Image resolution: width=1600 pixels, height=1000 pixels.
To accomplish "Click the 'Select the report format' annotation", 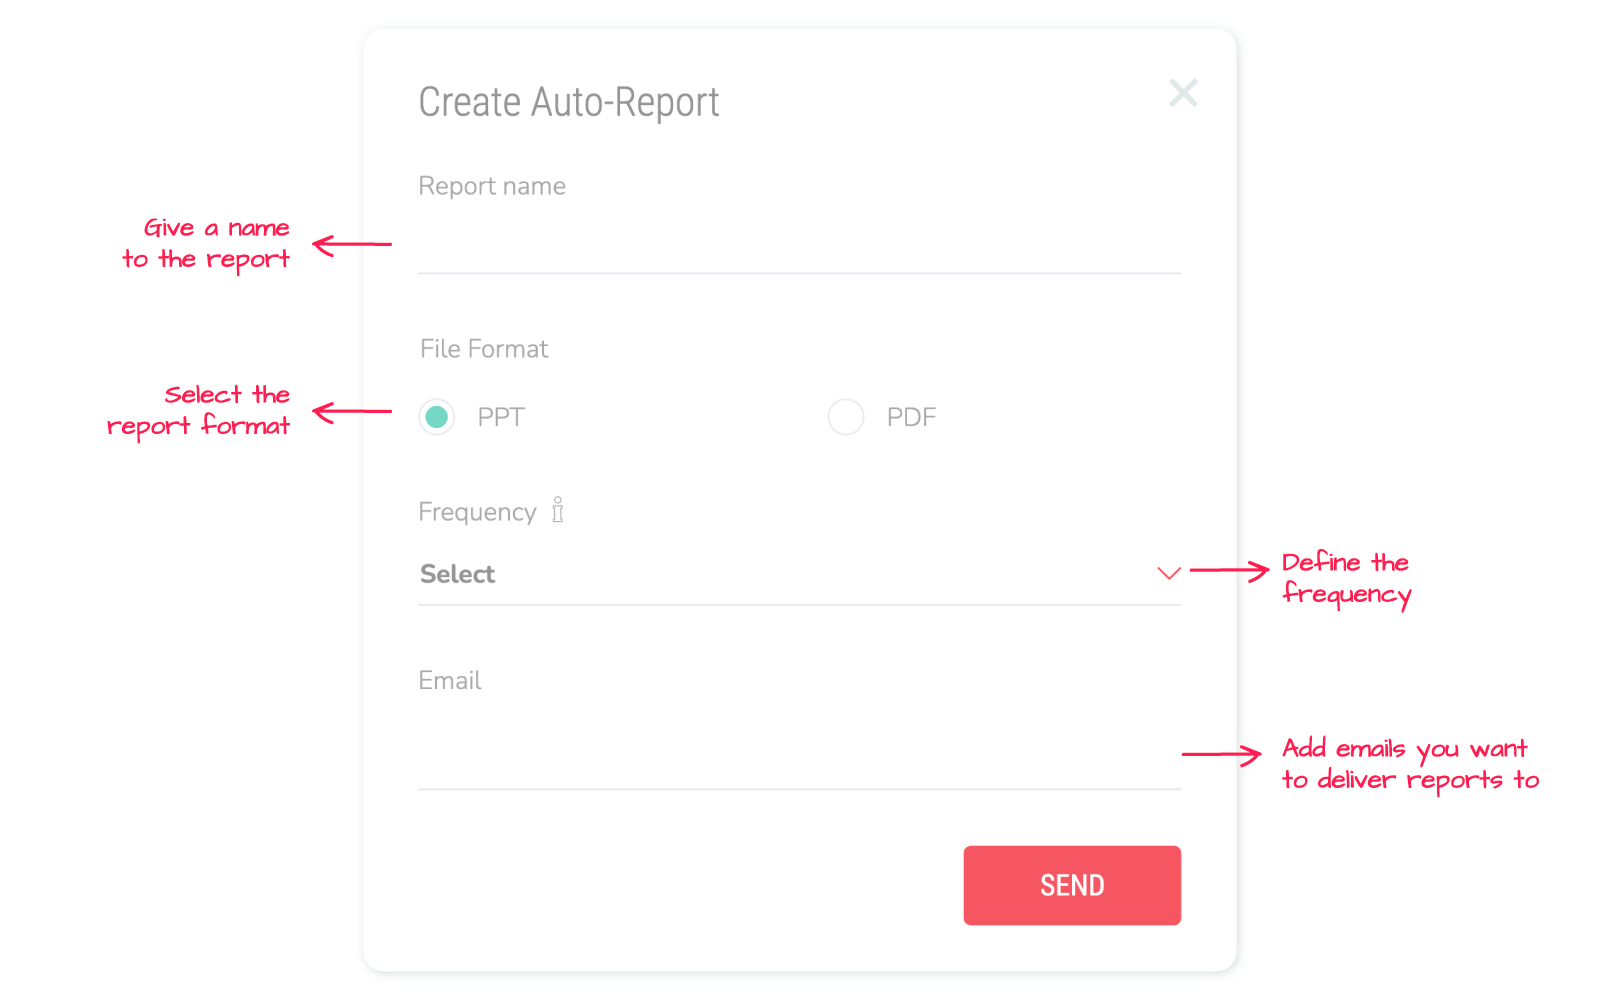I will tap(198, 411).
